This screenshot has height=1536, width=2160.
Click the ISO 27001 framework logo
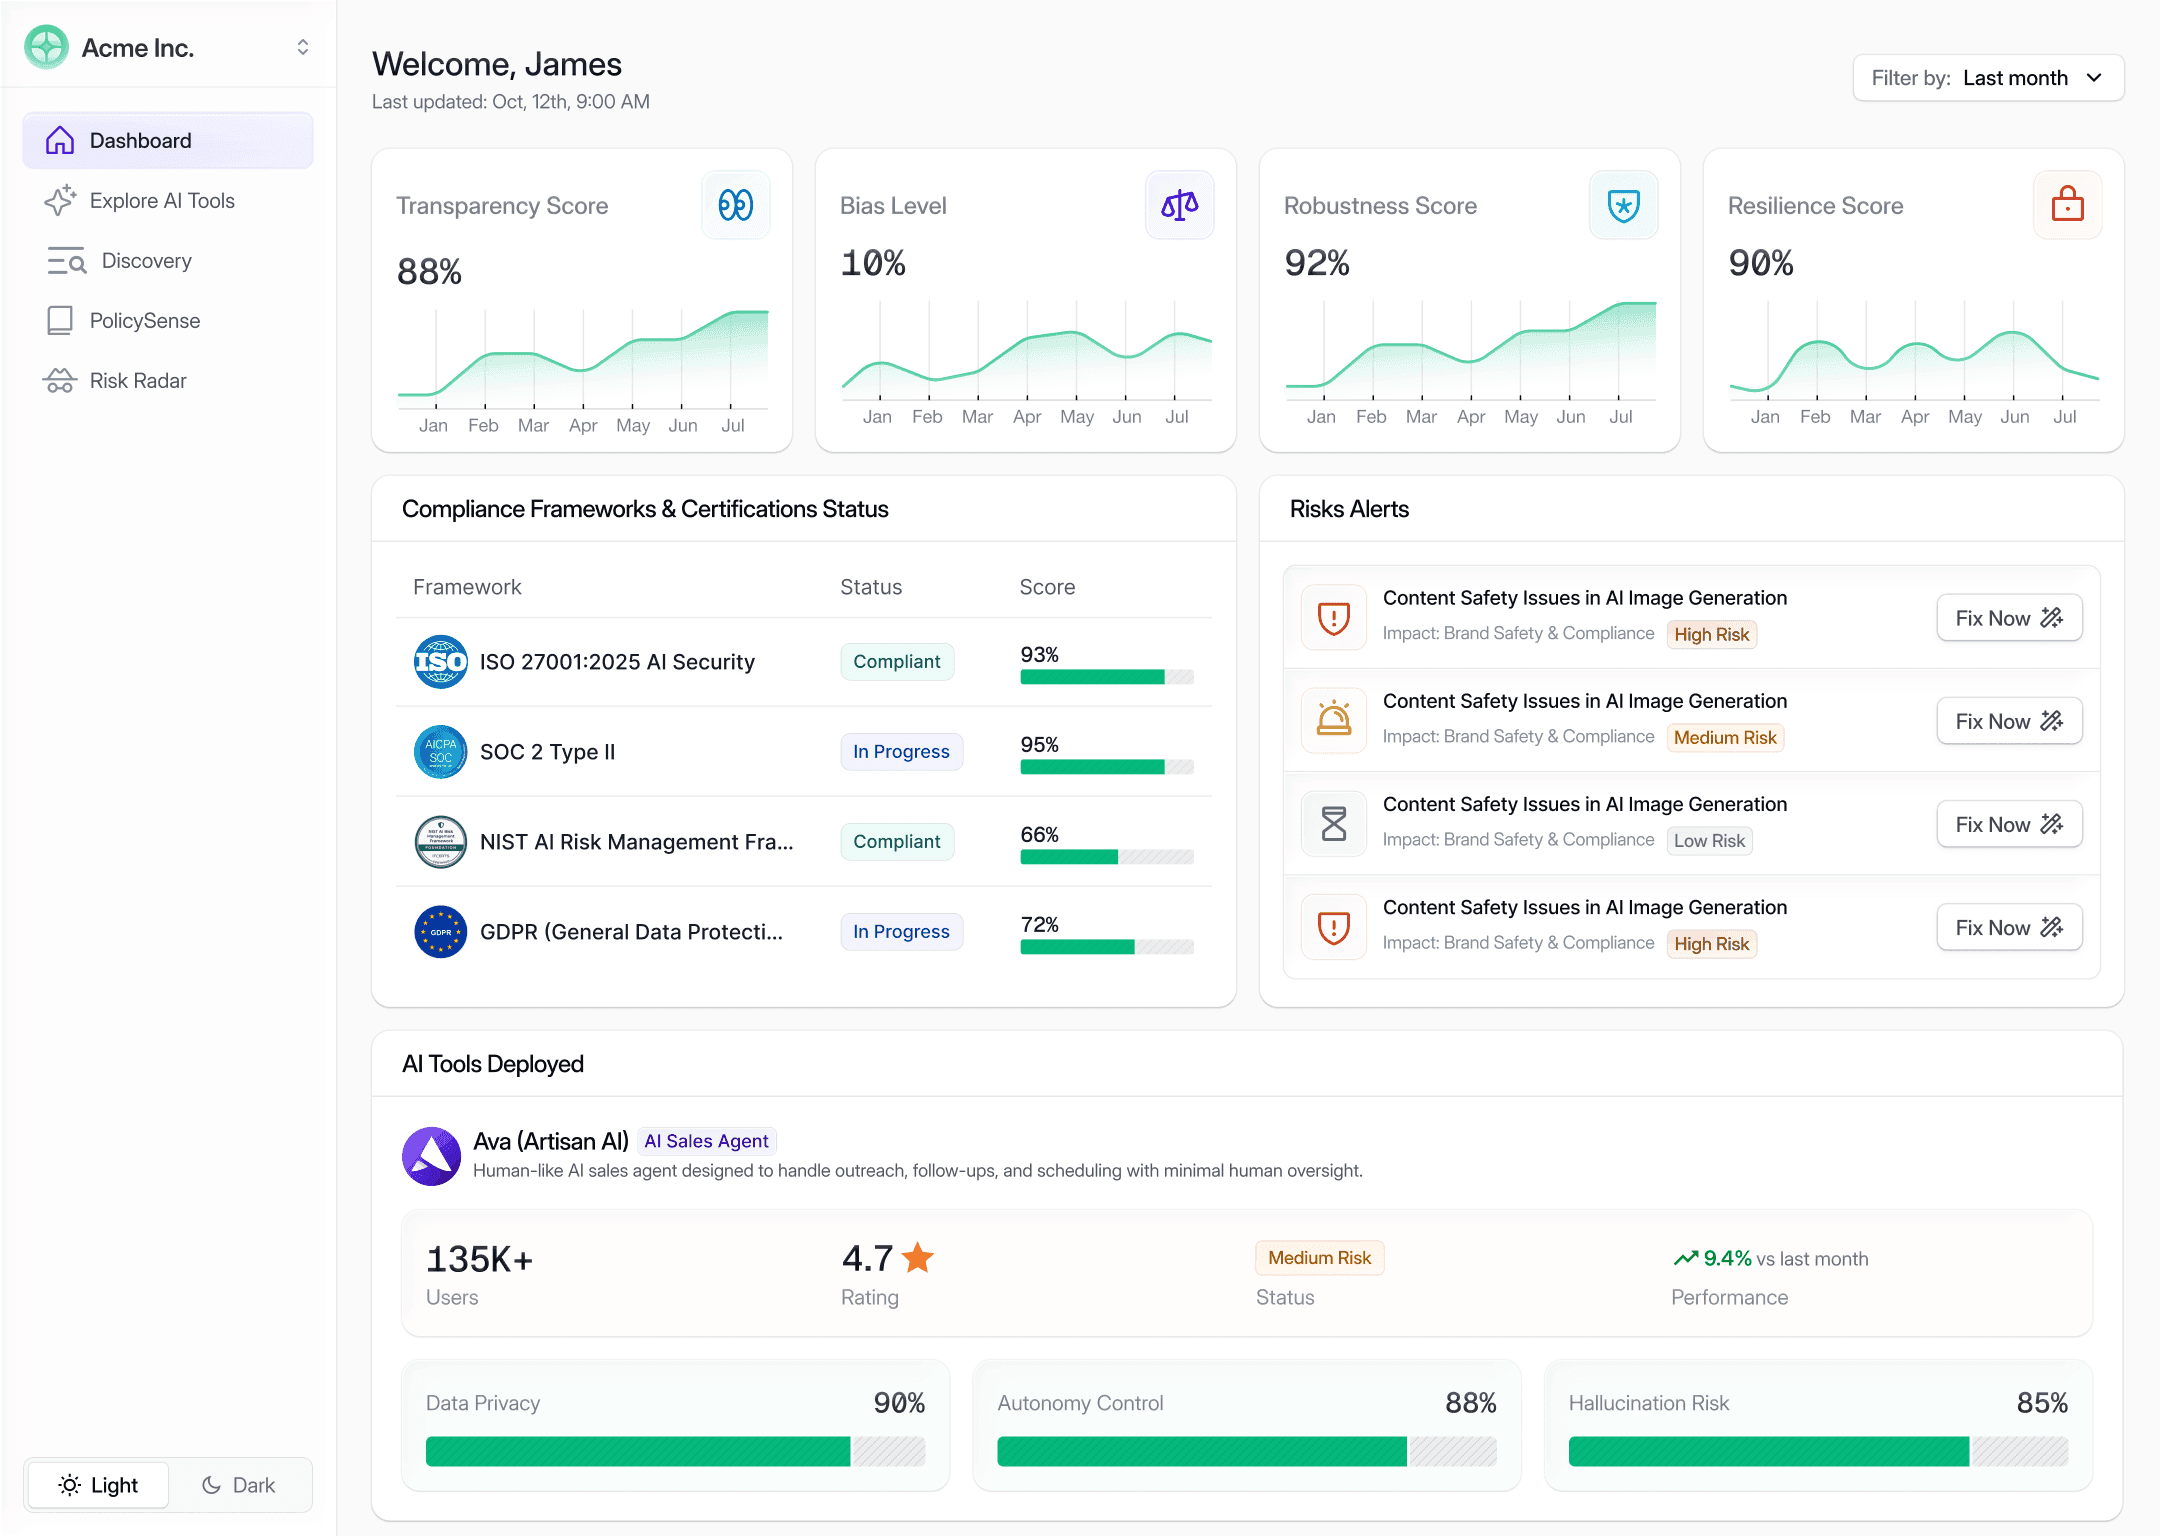[x=440, y=661]
